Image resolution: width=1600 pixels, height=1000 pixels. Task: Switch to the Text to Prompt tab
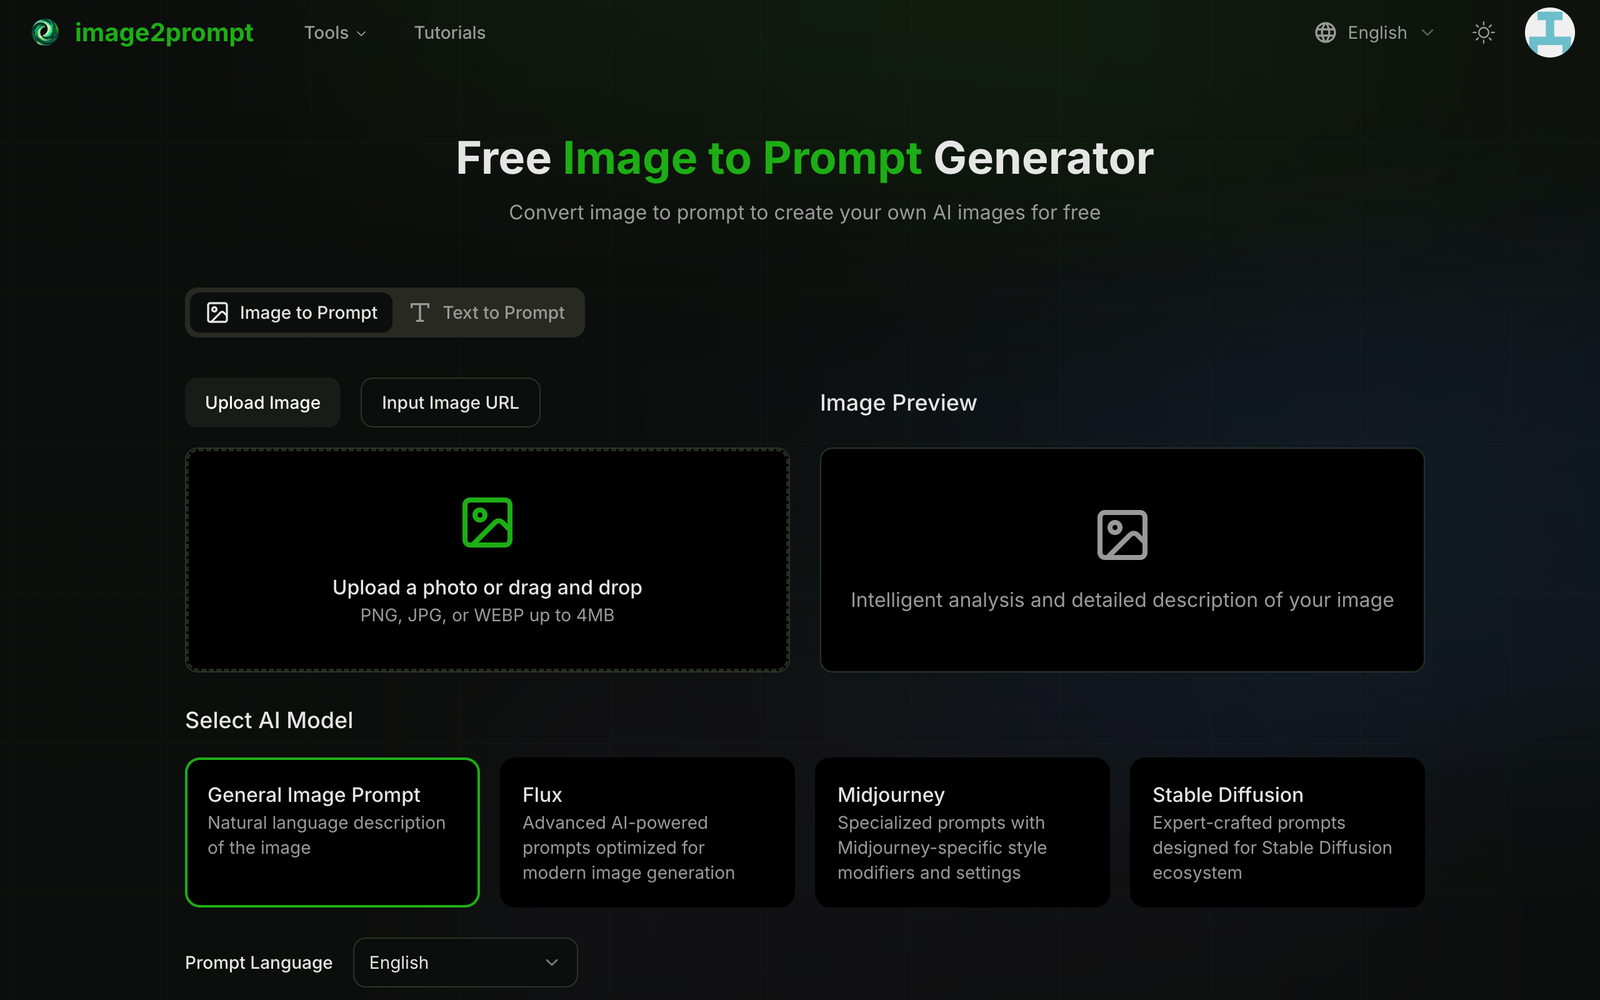coord(488,312)
